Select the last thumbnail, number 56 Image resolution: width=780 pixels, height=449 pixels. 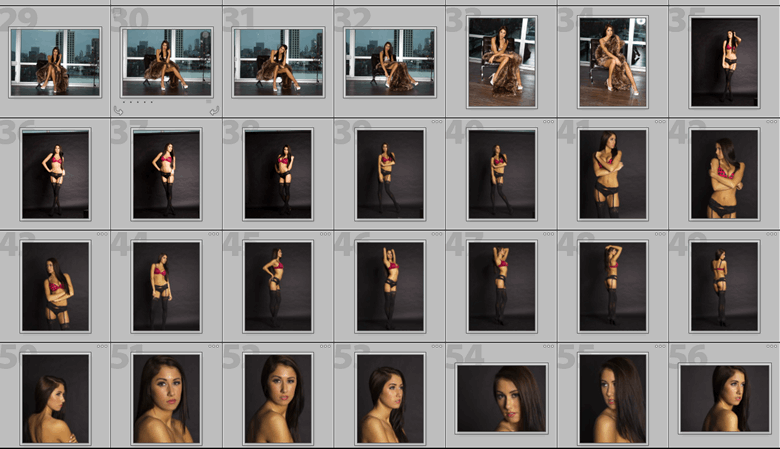coord(724,398)
